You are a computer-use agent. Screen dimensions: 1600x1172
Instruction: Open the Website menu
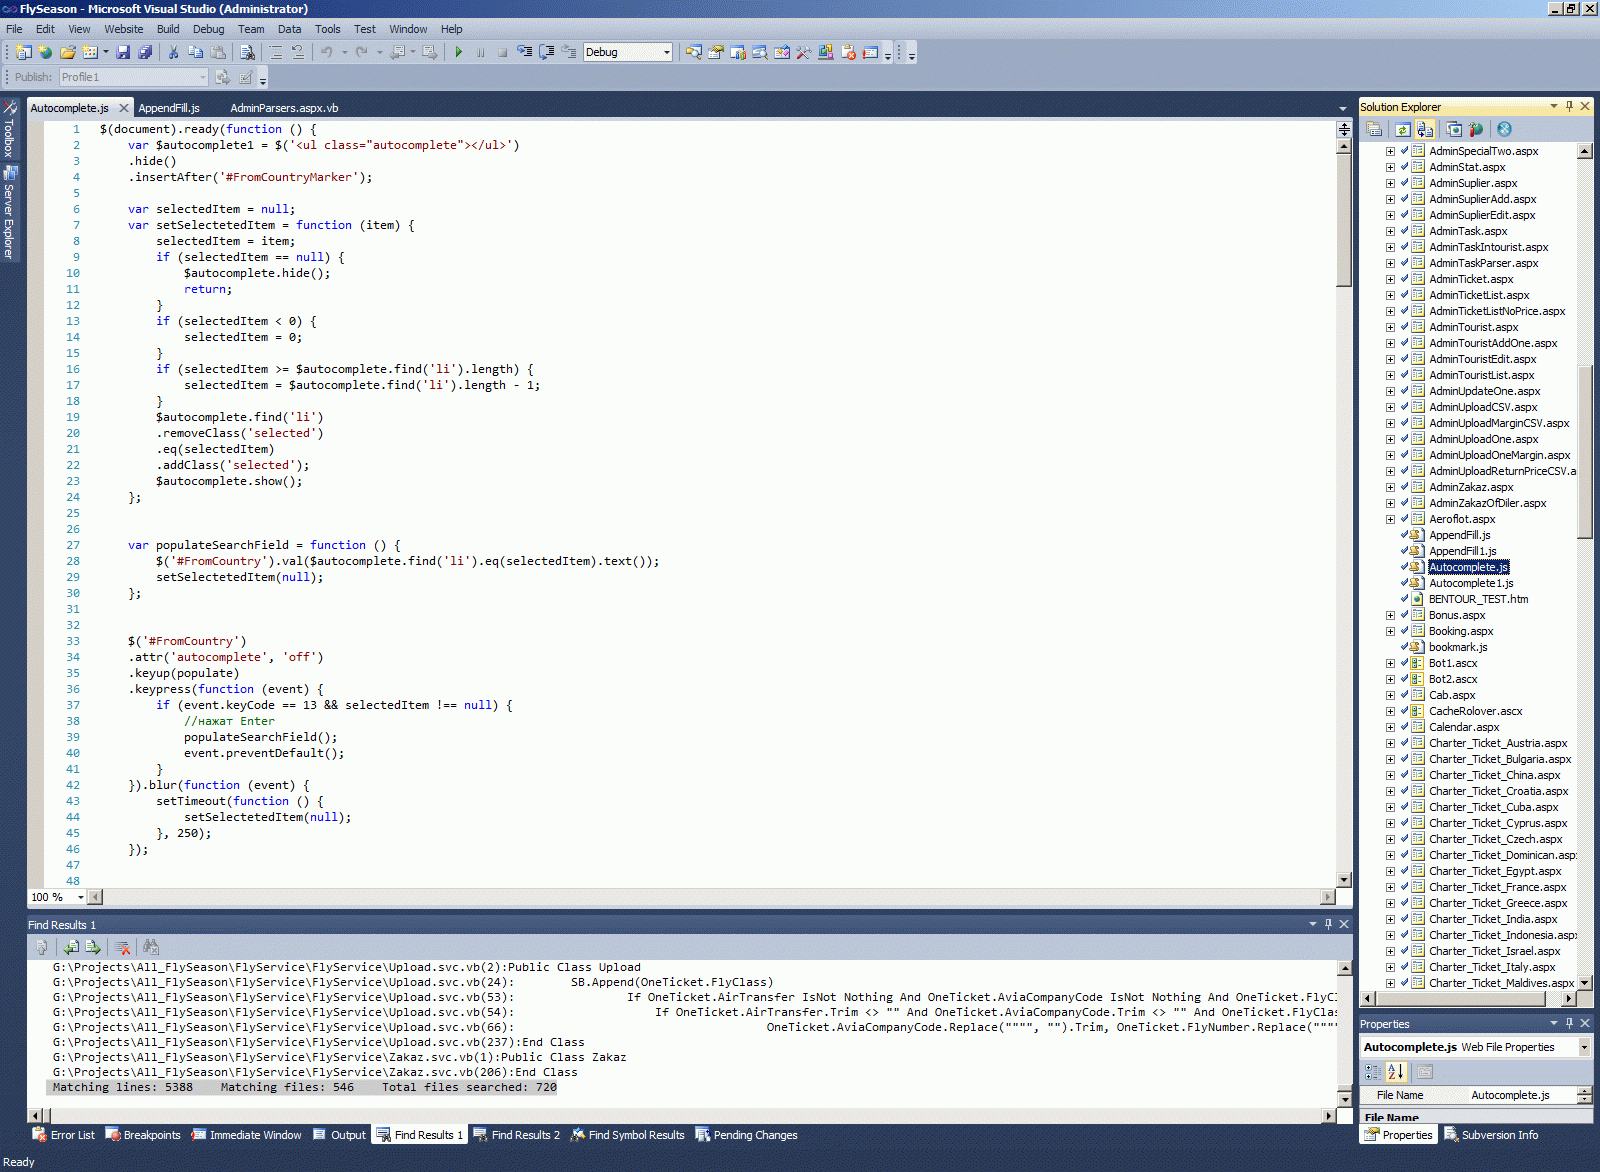pos(124,29)
